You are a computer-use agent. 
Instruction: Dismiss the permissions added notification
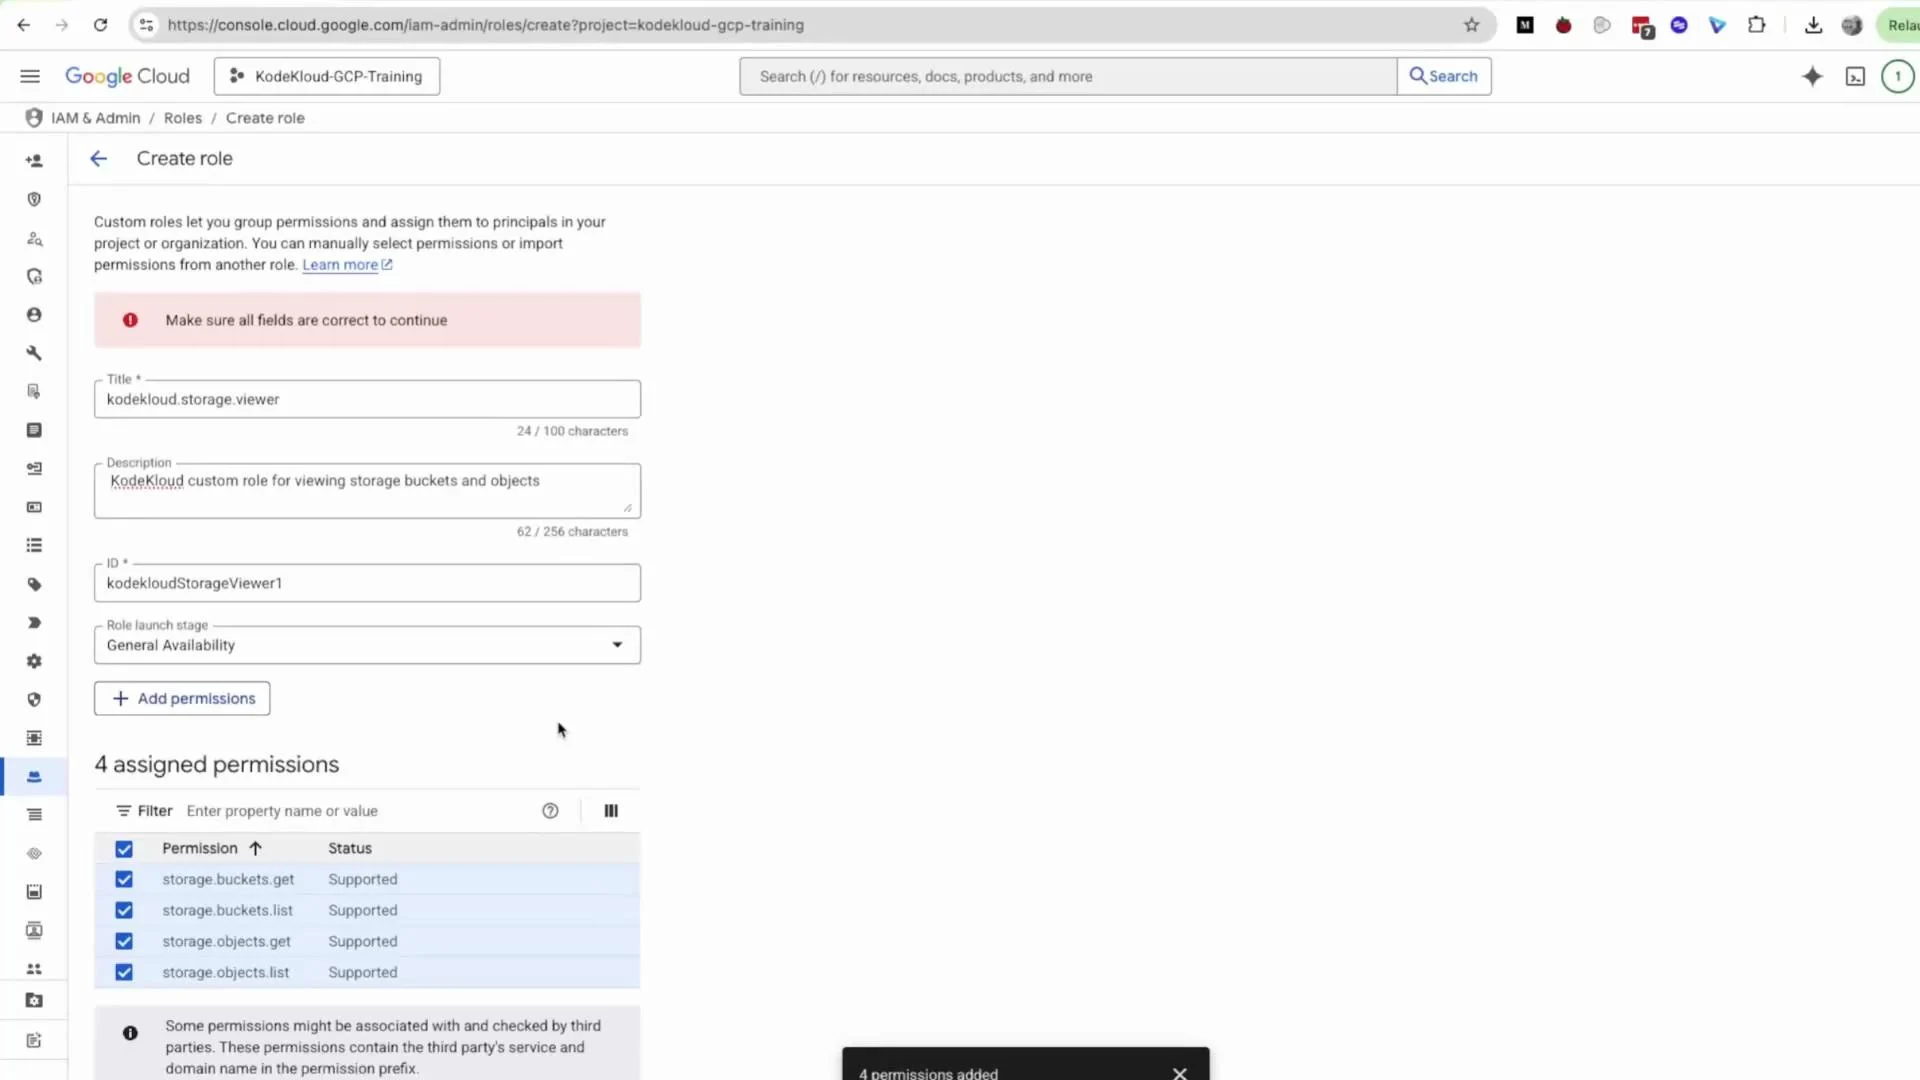coord(1180,1073)
